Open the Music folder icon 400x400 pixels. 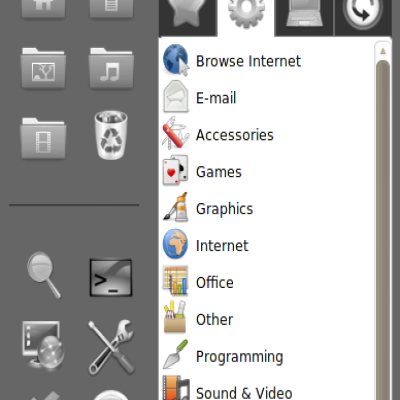[111, 68]
